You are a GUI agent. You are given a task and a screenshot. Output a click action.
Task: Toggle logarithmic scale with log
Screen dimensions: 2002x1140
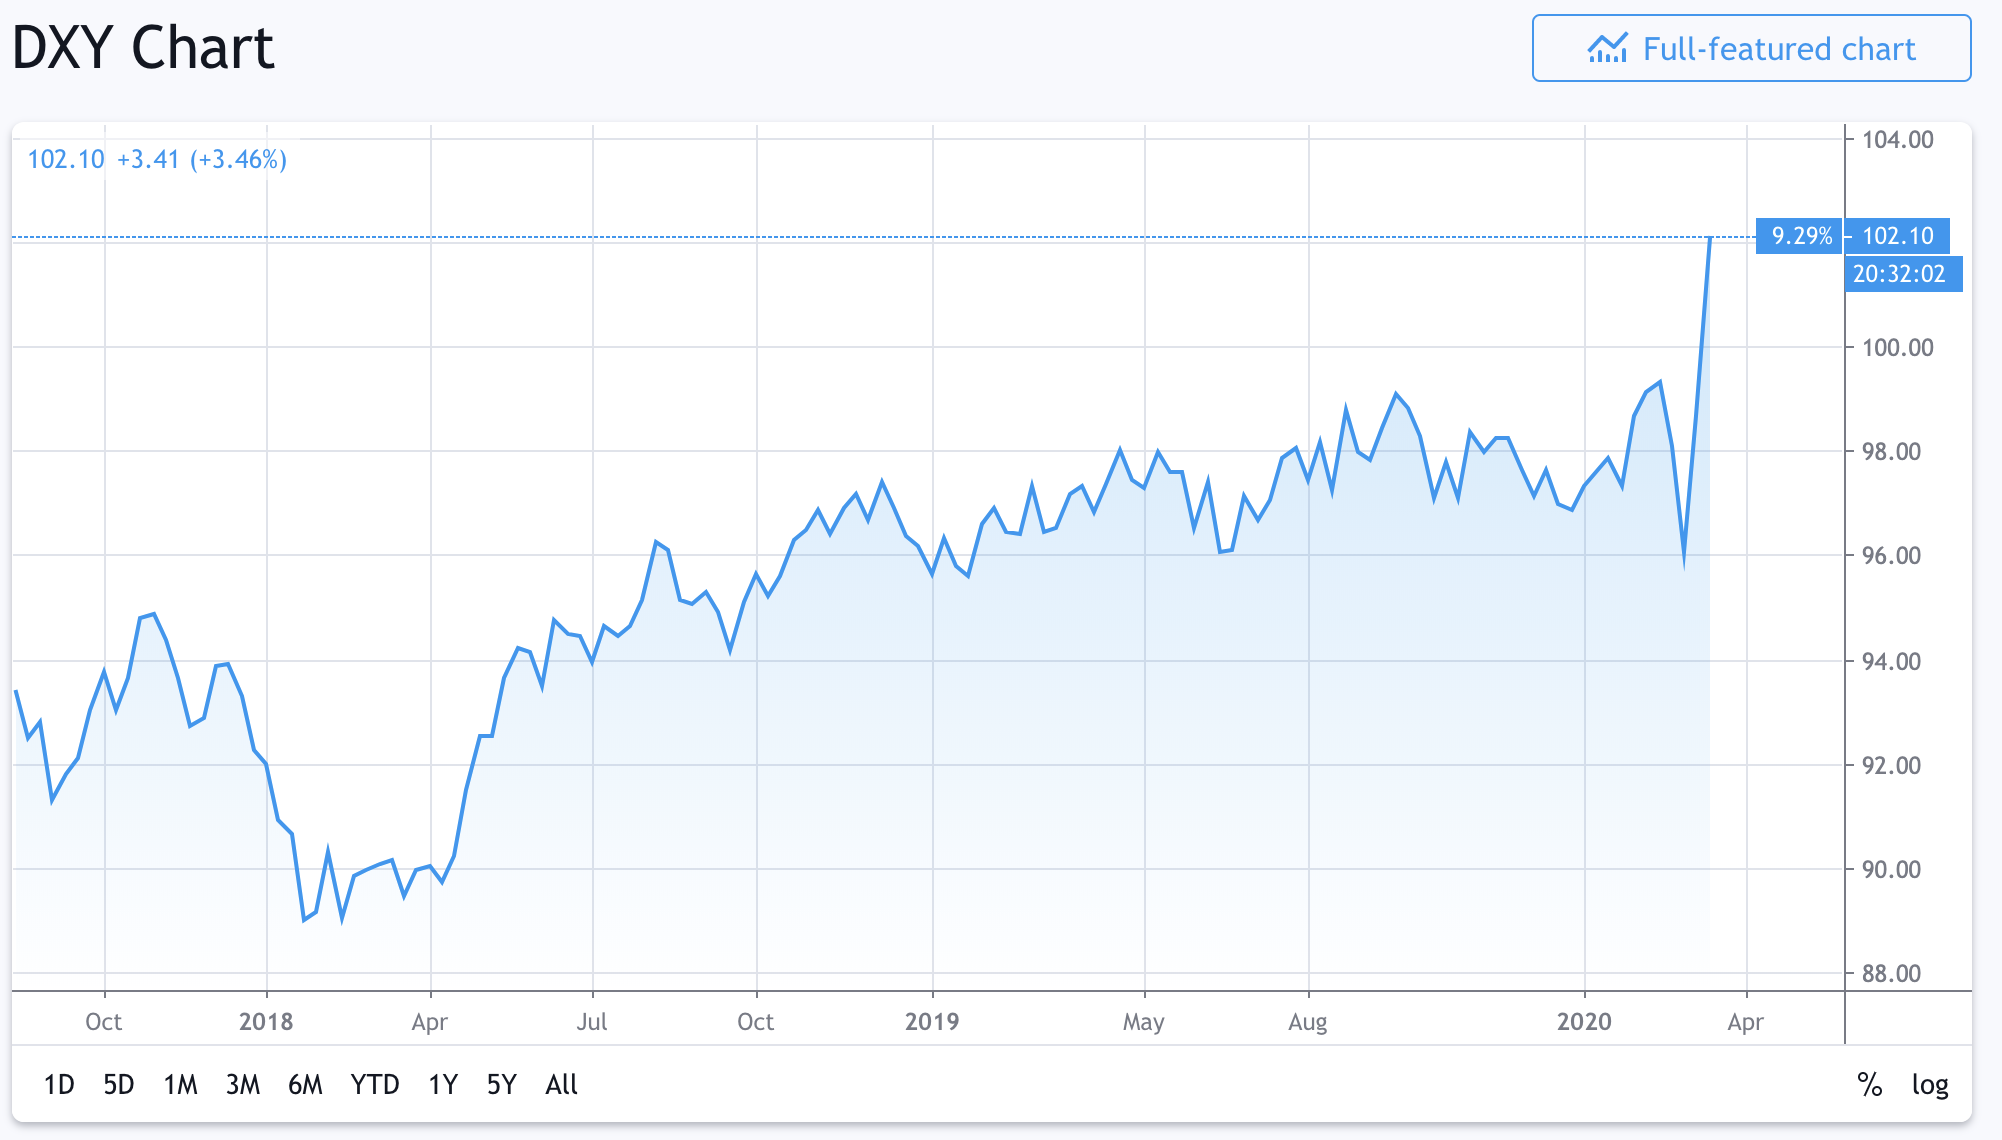coord(1929,1084)
